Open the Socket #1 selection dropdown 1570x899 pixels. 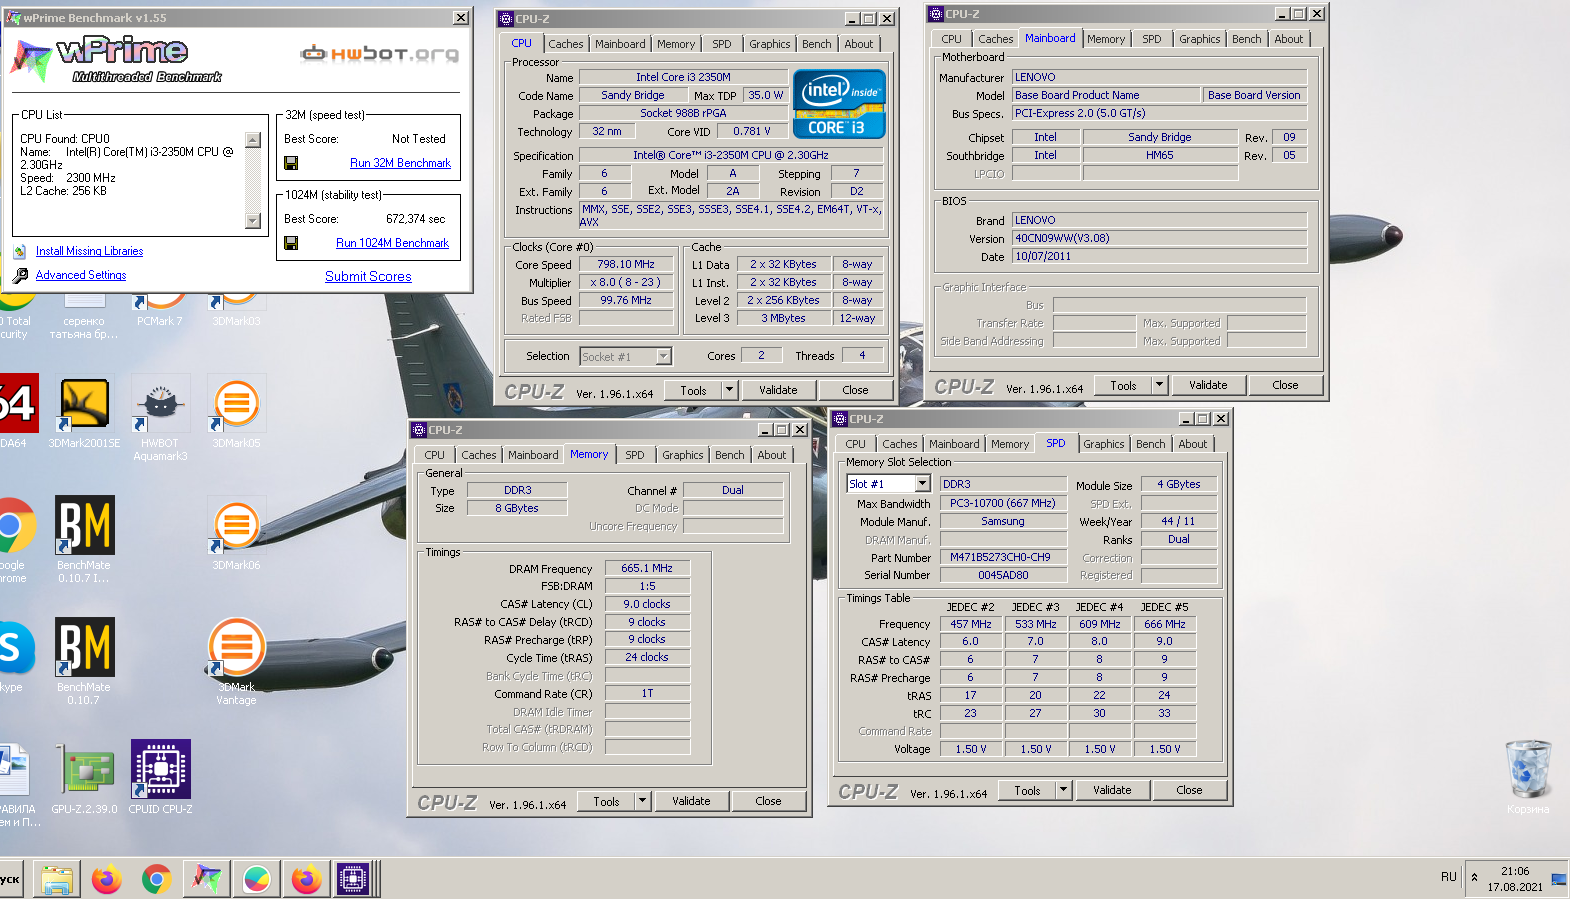click(x=663, y=357)
